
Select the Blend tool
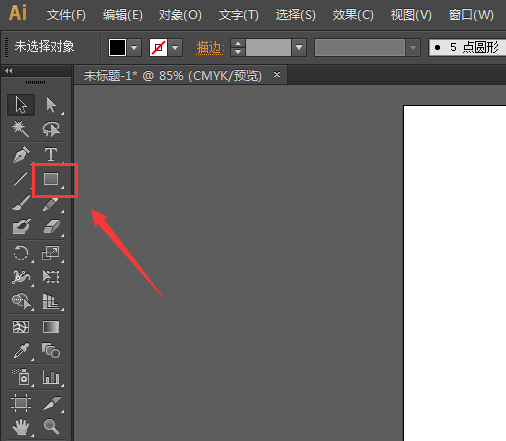point(51,351)
